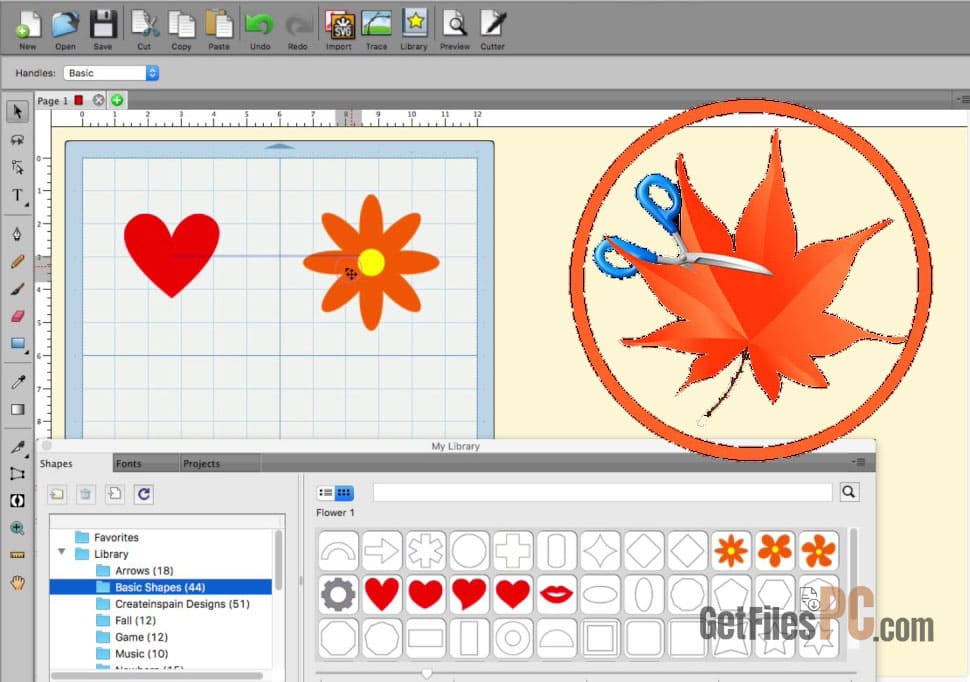970x682 pixels.
Task: Select the Brush tool
Action: (x=17, y=289)
